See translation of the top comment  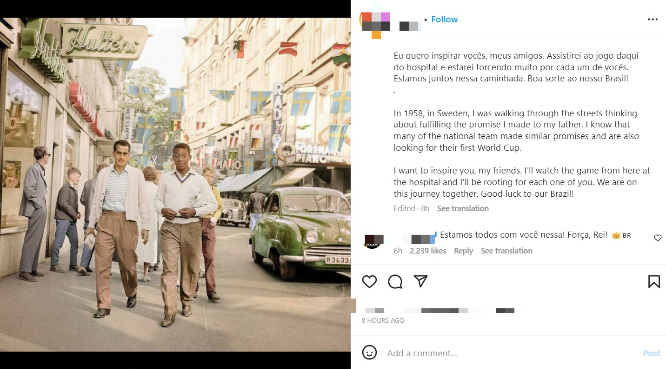[x=506, y=251]
